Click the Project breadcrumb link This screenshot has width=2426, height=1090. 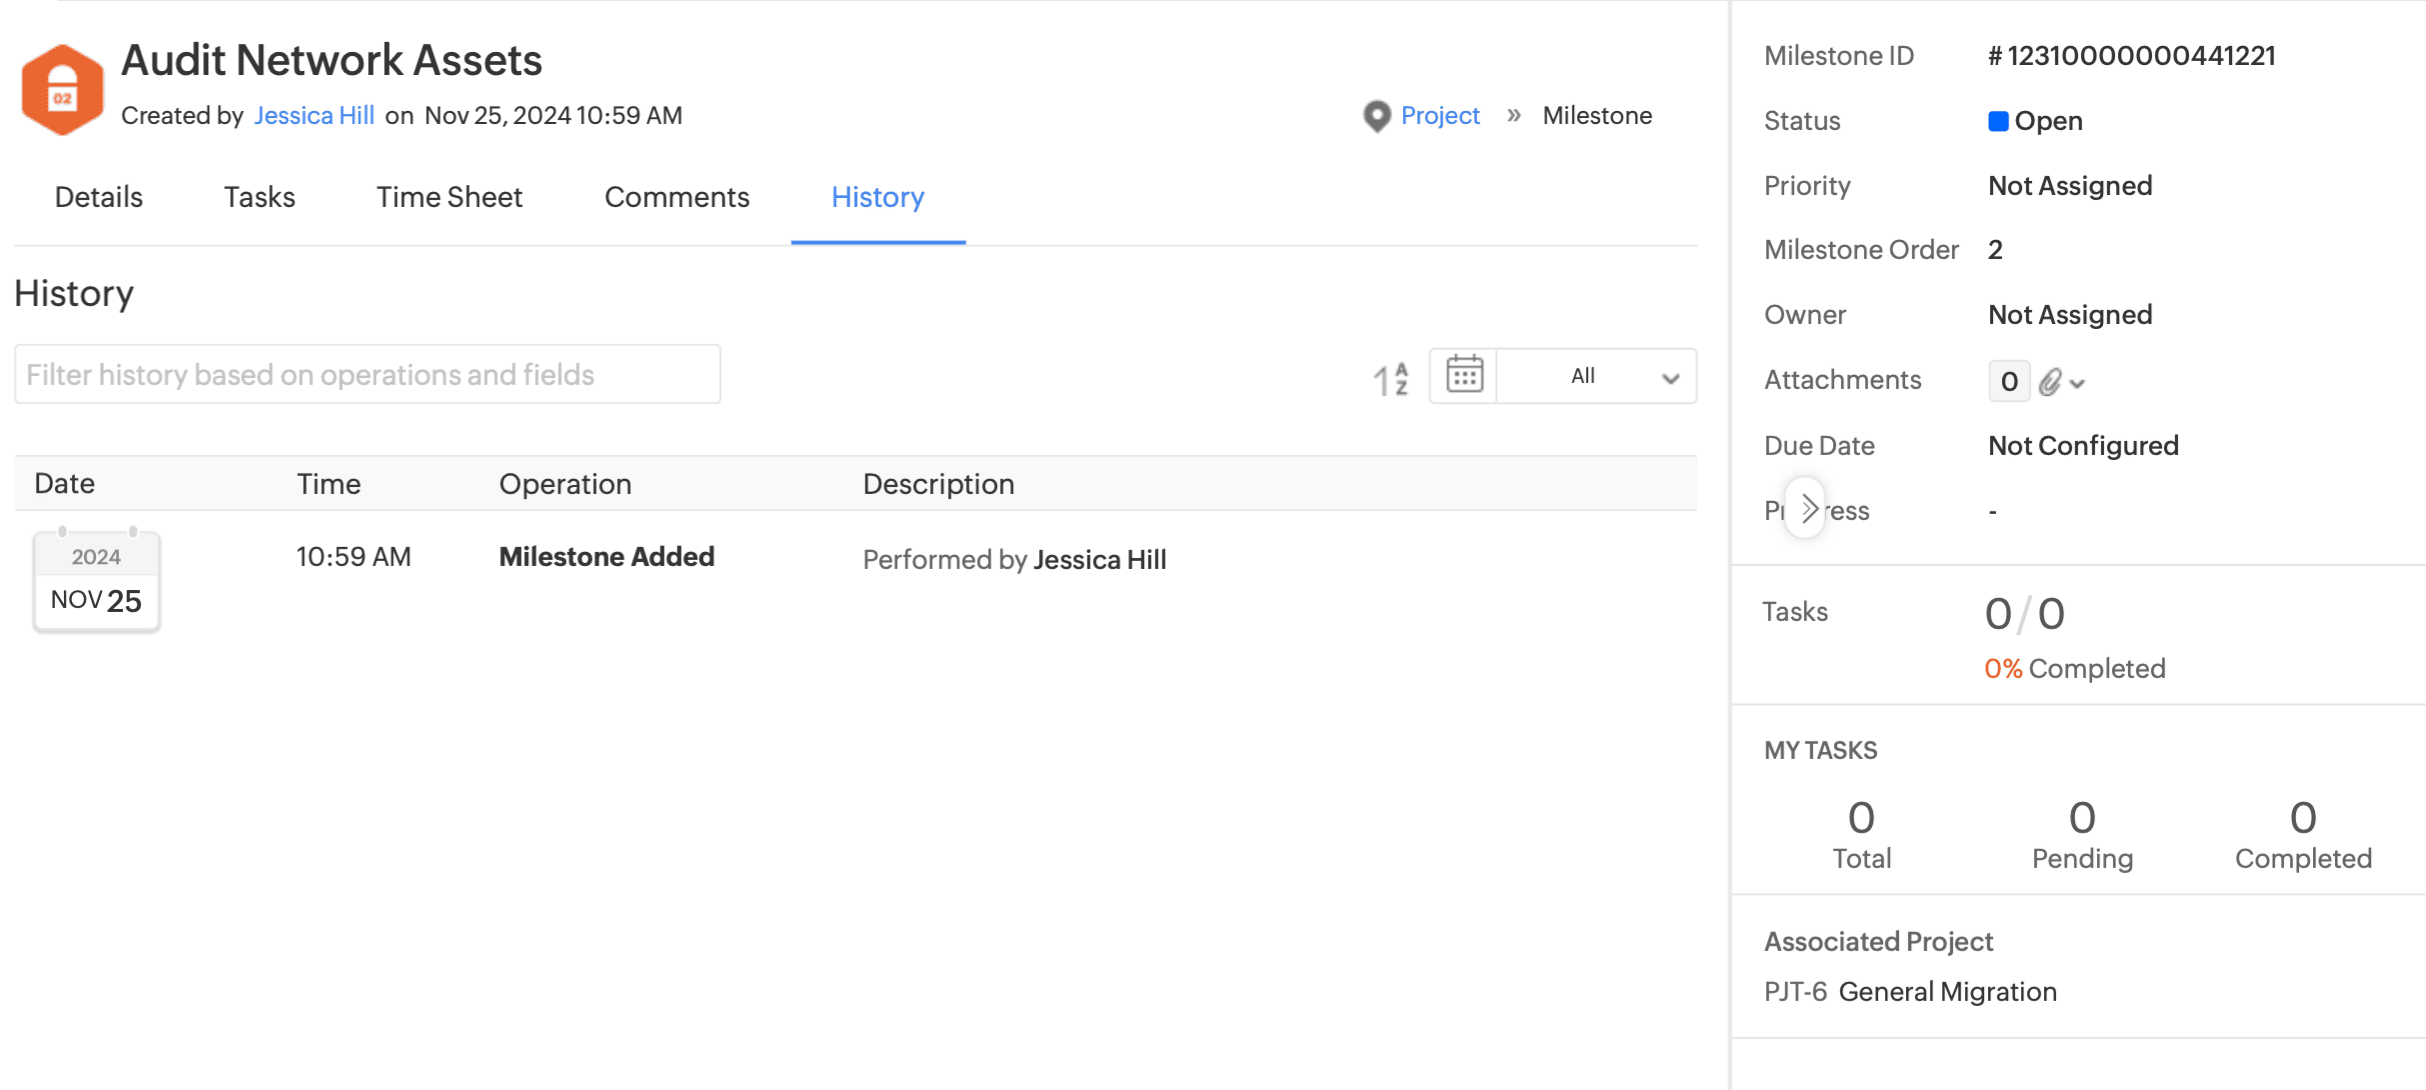coord(1440,116)
